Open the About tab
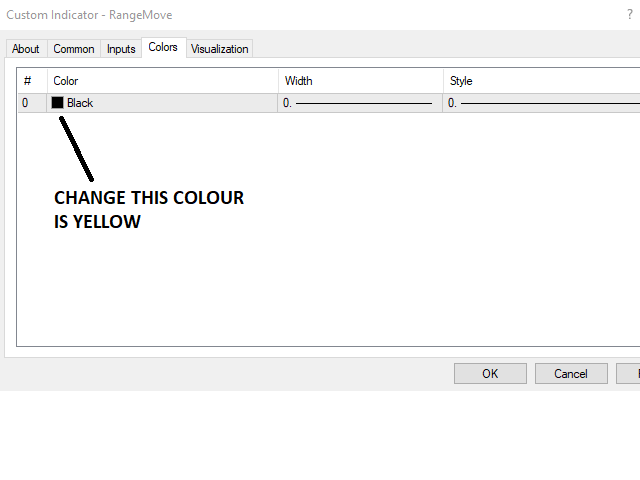The width and height of the screenshot is (640, 480). pos(26,49)
